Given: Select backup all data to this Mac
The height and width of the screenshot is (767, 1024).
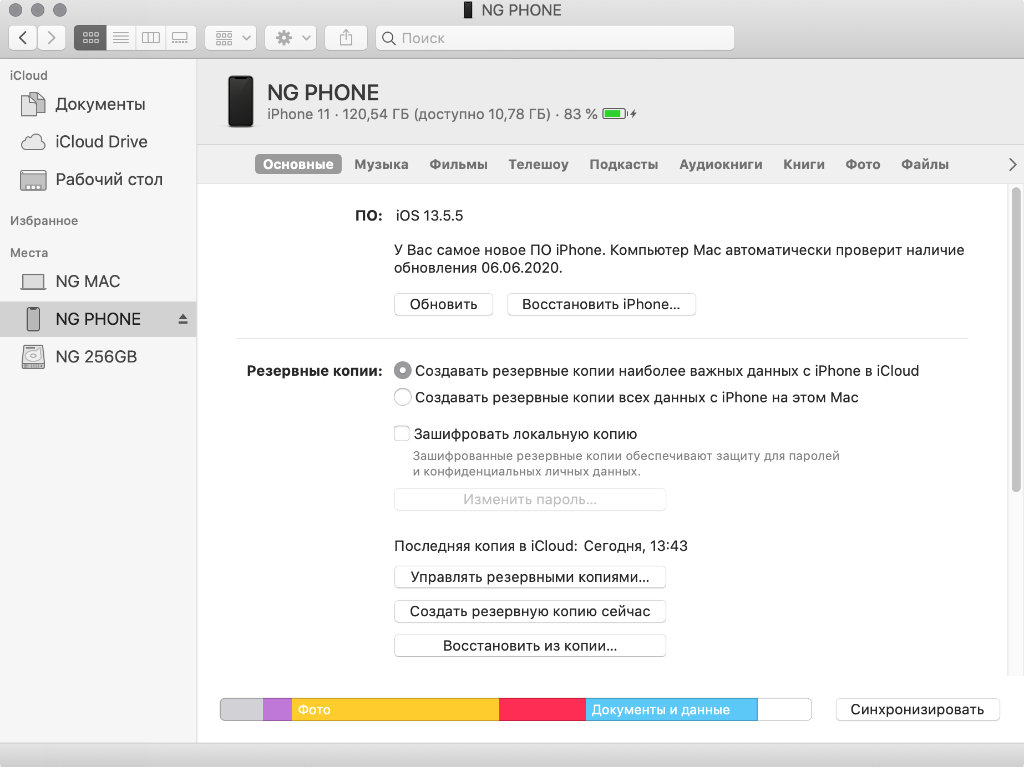Looking at the screenshot, I should click(403, 397).
